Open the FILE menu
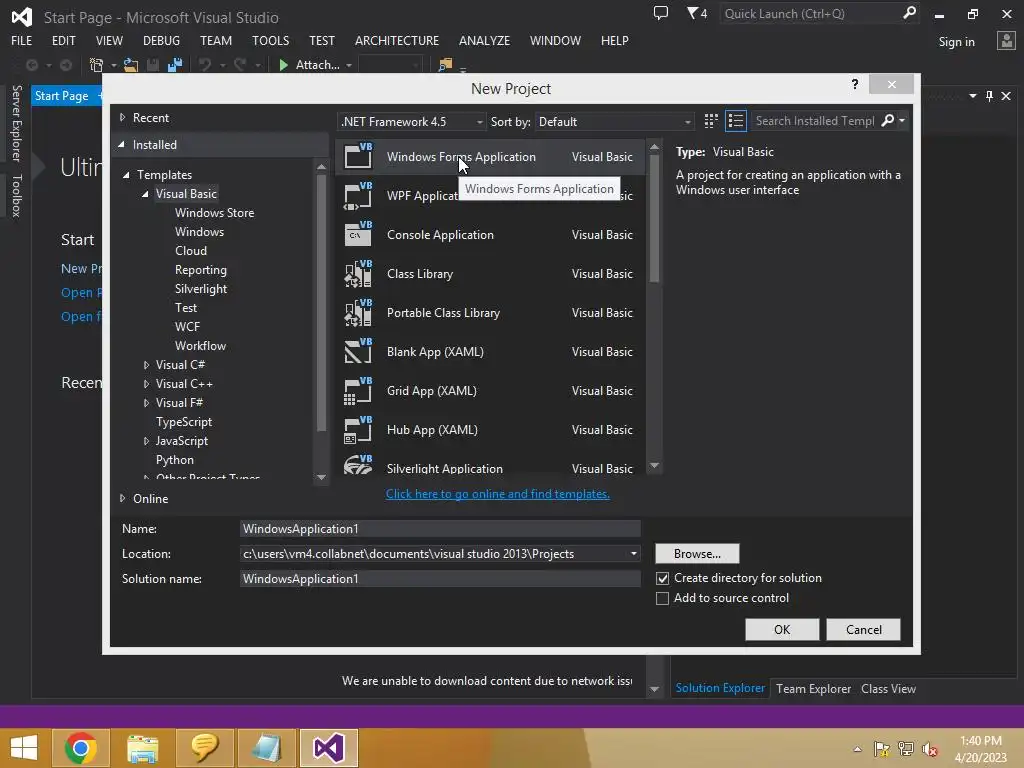The height and width of the screenshot is (768, 1024). click(x=22, y=40)
